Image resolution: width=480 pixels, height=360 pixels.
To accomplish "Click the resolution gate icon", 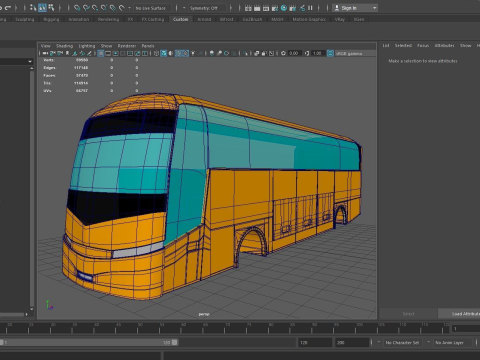I will [116, 53].
